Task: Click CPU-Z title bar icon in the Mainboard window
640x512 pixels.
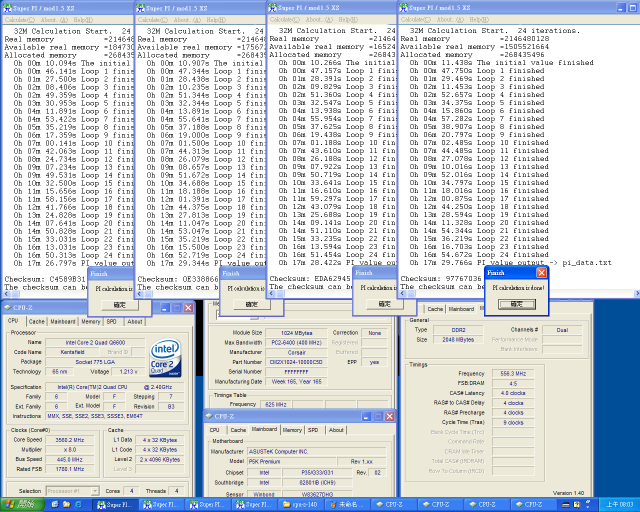Action: click(x=209, y=416)
